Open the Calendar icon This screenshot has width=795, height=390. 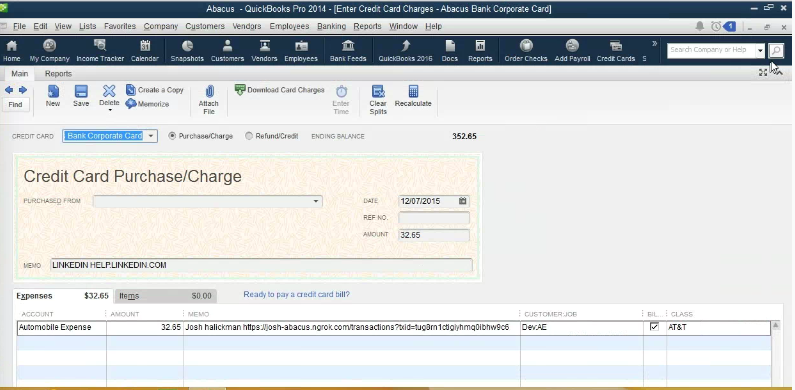[144, 51]
